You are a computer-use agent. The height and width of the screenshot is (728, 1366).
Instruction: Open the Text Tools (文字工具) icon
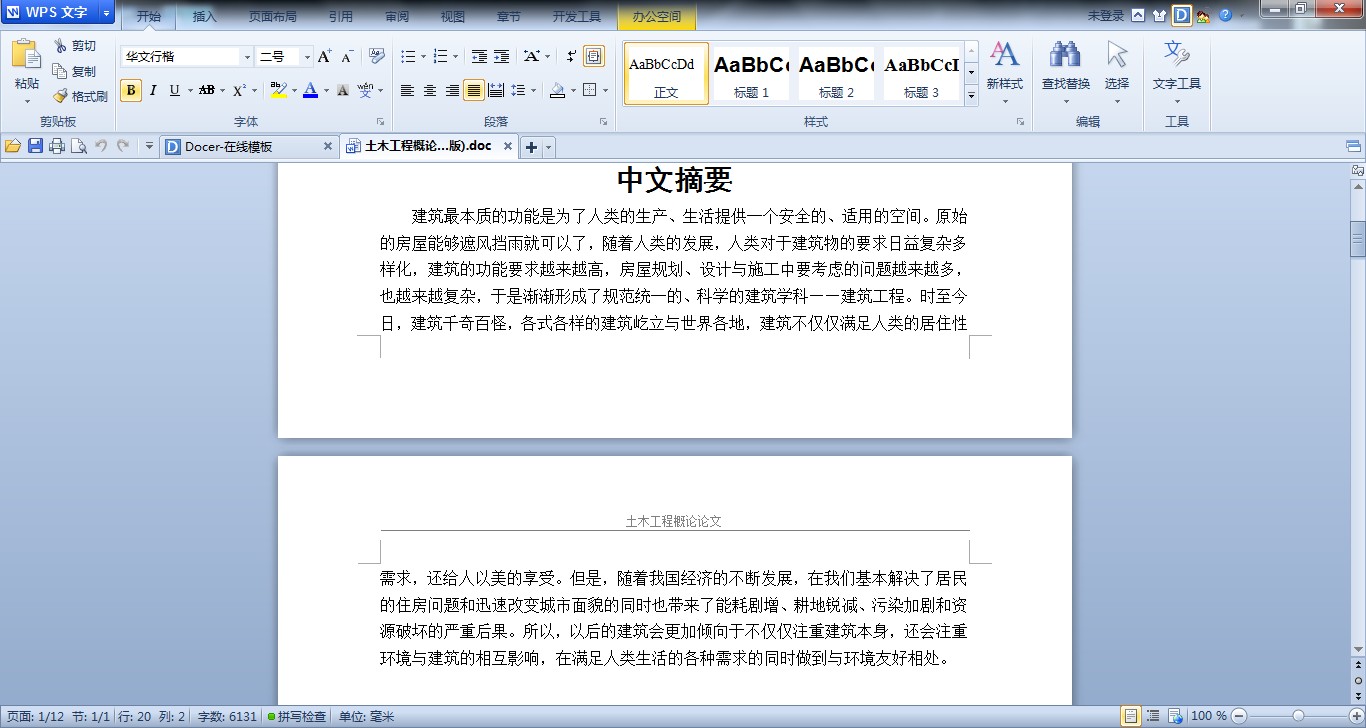pyautogui.click(x=1176, y=54)
